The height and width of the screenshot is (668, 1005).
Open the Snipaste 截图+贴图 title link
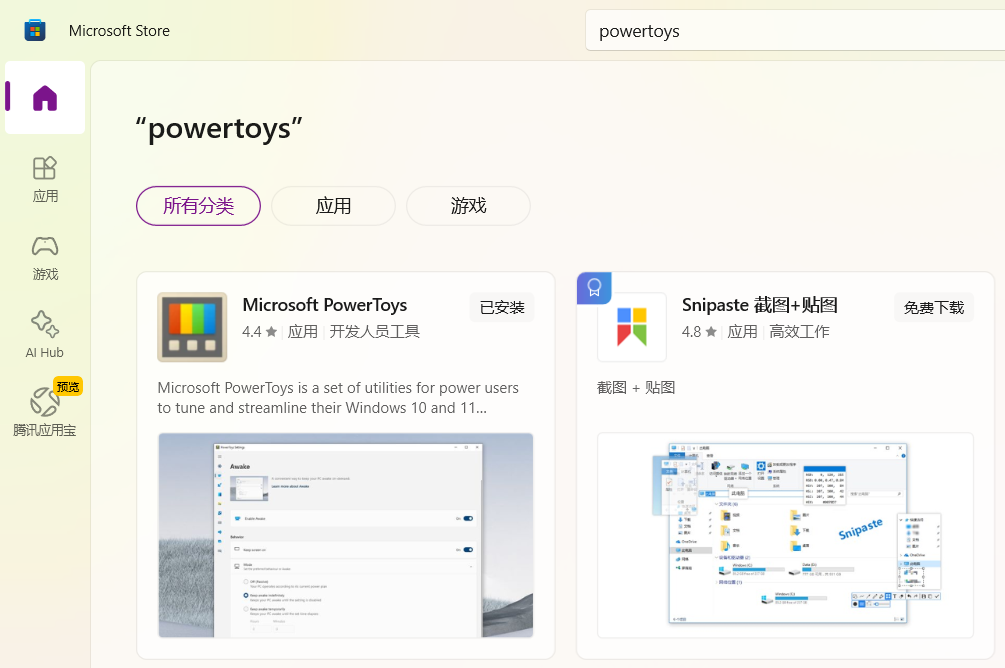(x=760, y=305)
